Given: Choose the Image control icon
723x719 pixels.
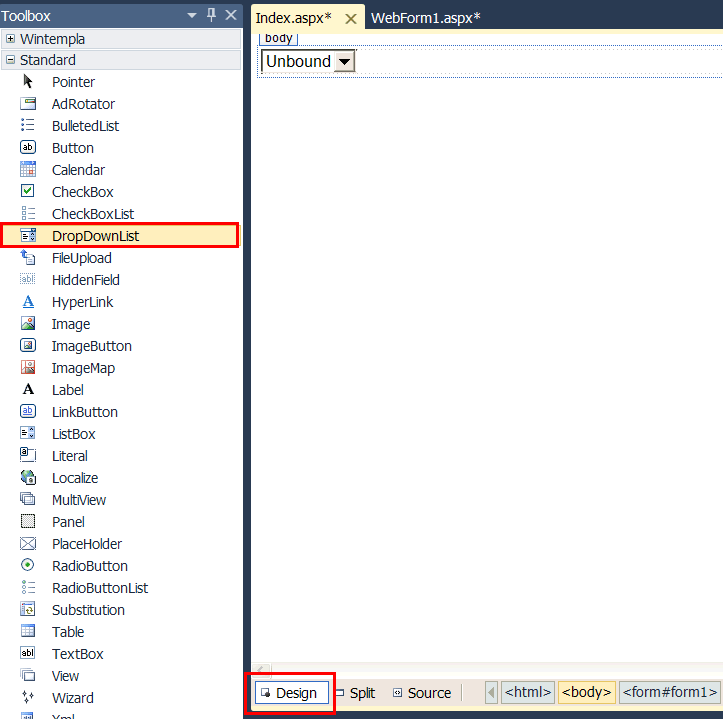Looking at the screenshot, I should 28,324.
